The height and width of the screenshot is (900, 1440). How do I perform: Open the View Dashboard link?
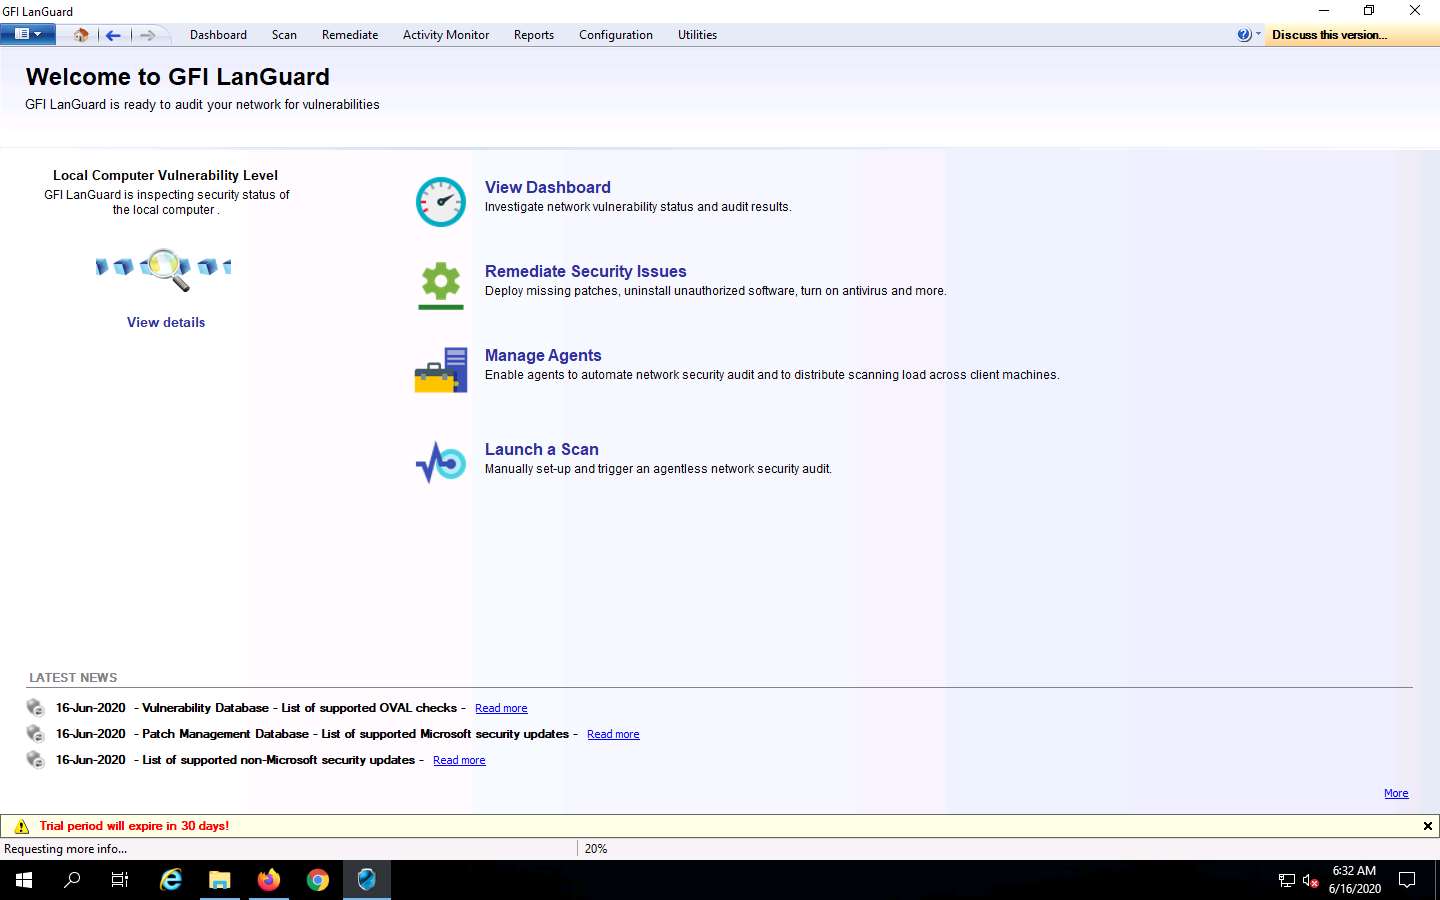pyautogui.click(x=548, y=187)
